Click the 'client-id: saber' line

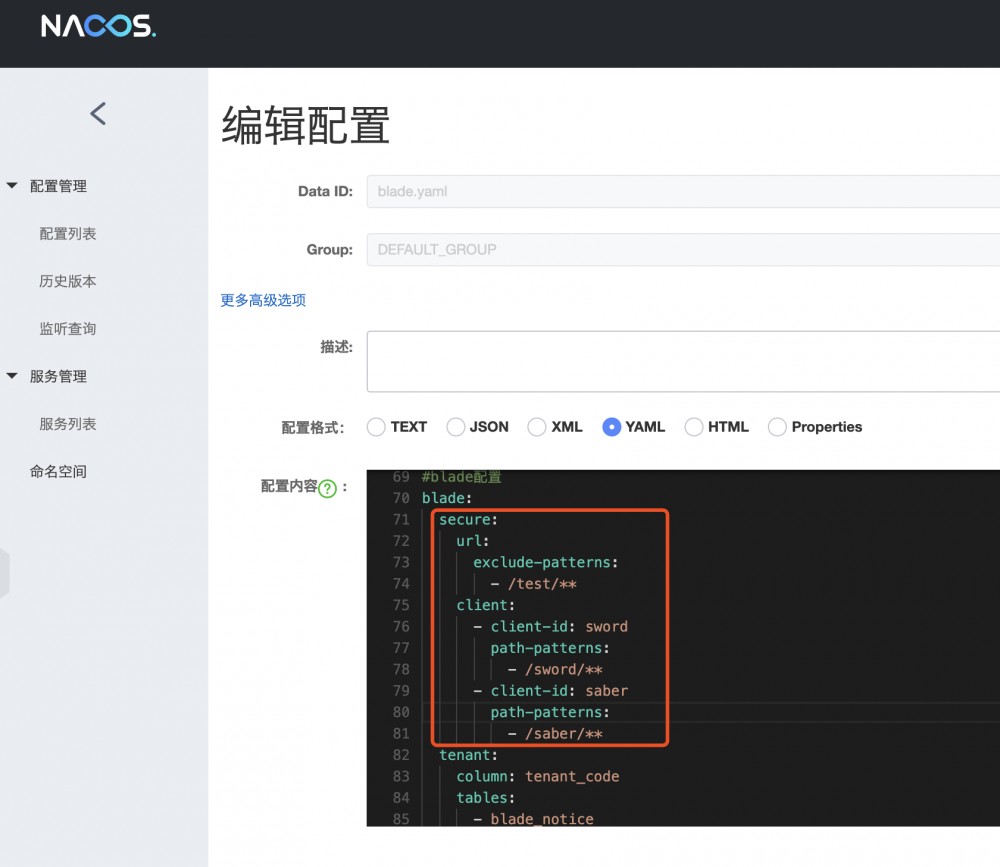point(551,691)
